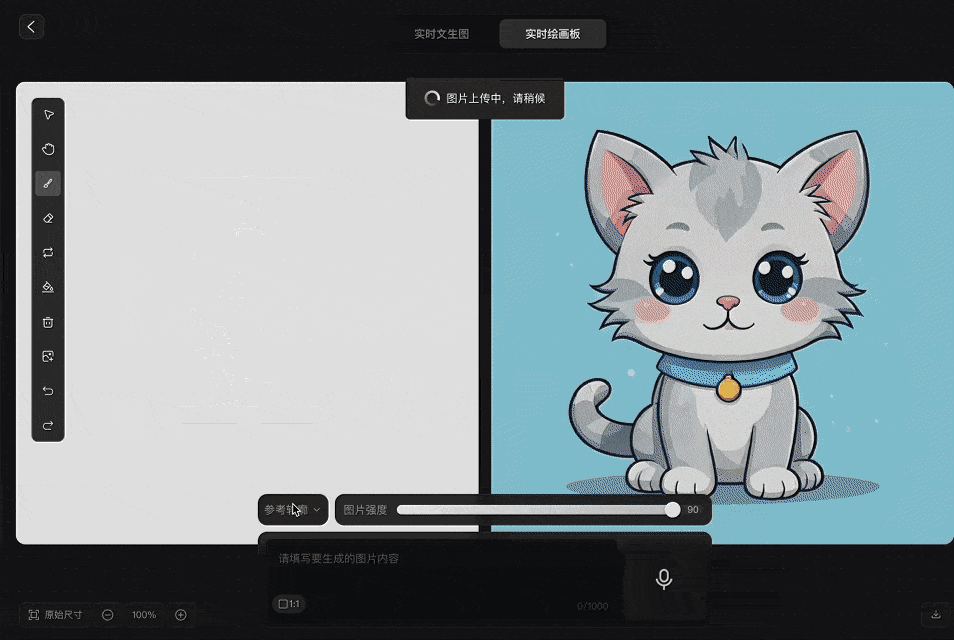Open the 参考轮廓 dropdown
954x640 pixels.
[x=293, y=510]
